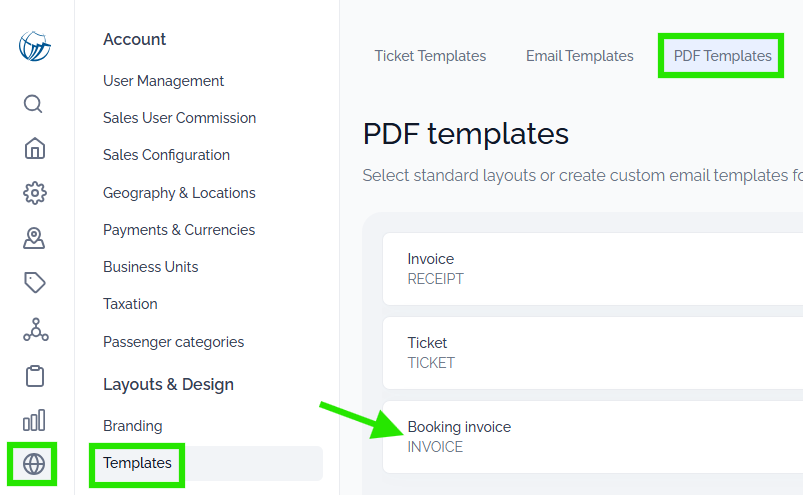The image size is (803, 495).
Task: Click the globe logo at top of sidebar
Action: coord(34,46)
